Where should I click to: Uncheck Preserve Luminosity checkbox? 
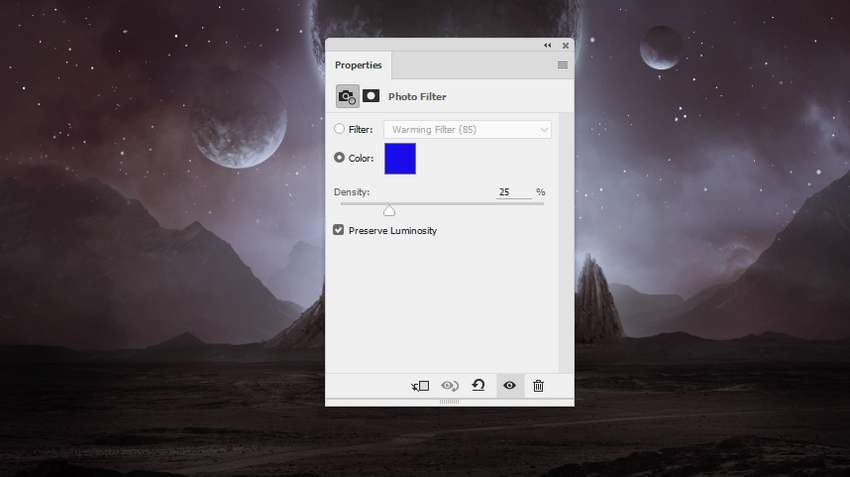point(339,230)
